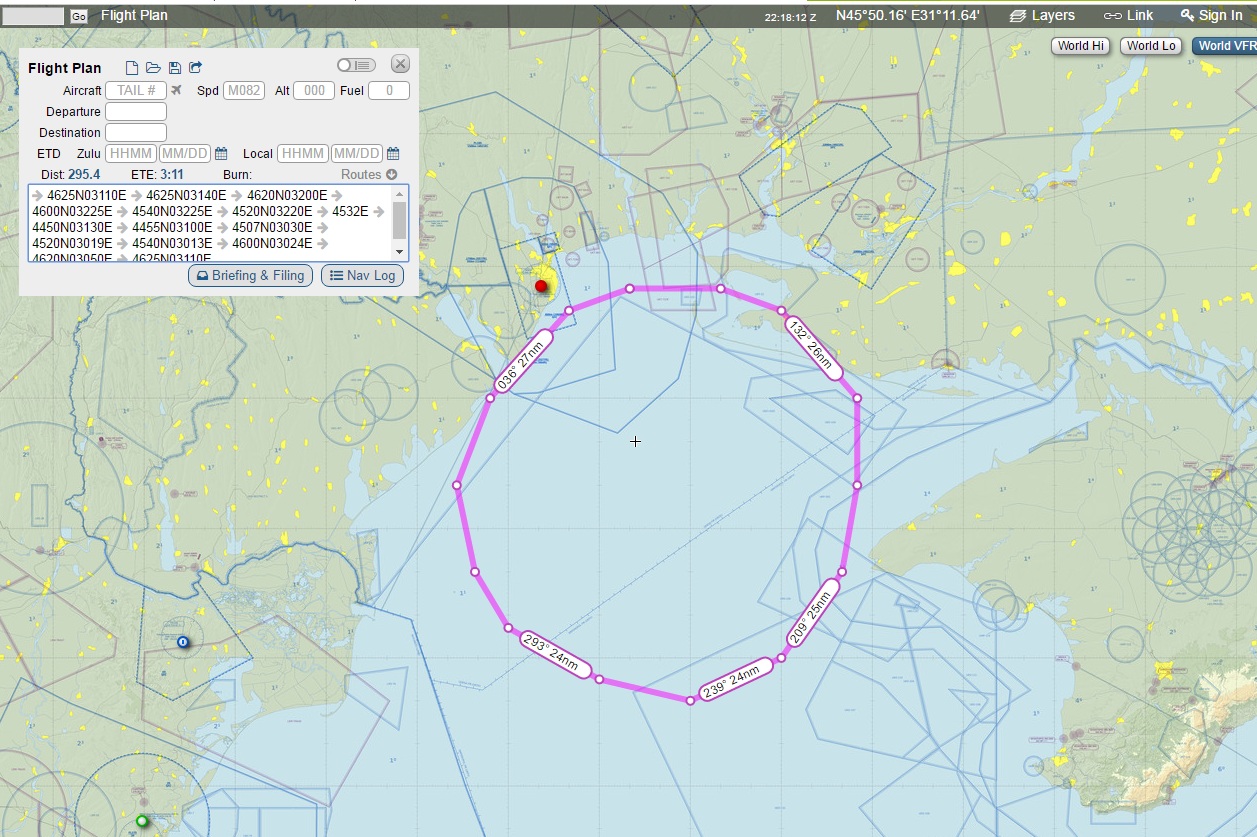Image resolution: width=1257 pixels, height=837 pixels.
Task: Click the Sign In link
Action: point(1211,15)
